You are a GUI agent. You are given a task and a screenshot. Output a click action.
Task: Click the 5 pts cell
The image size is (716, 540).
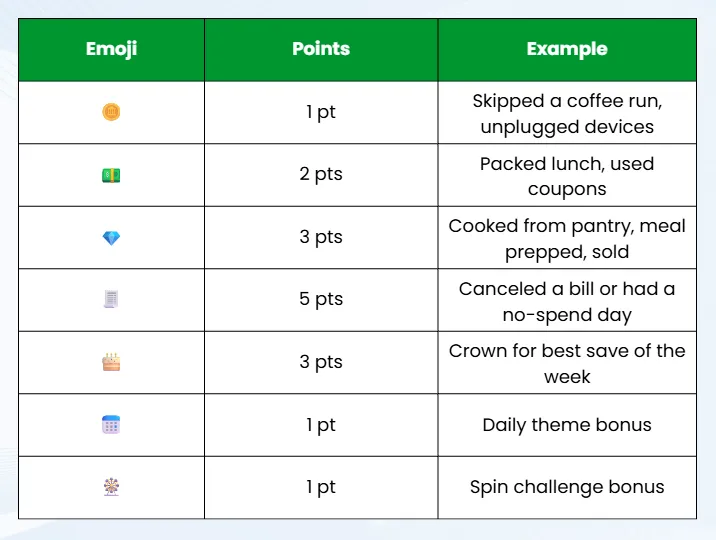[321, 300]
